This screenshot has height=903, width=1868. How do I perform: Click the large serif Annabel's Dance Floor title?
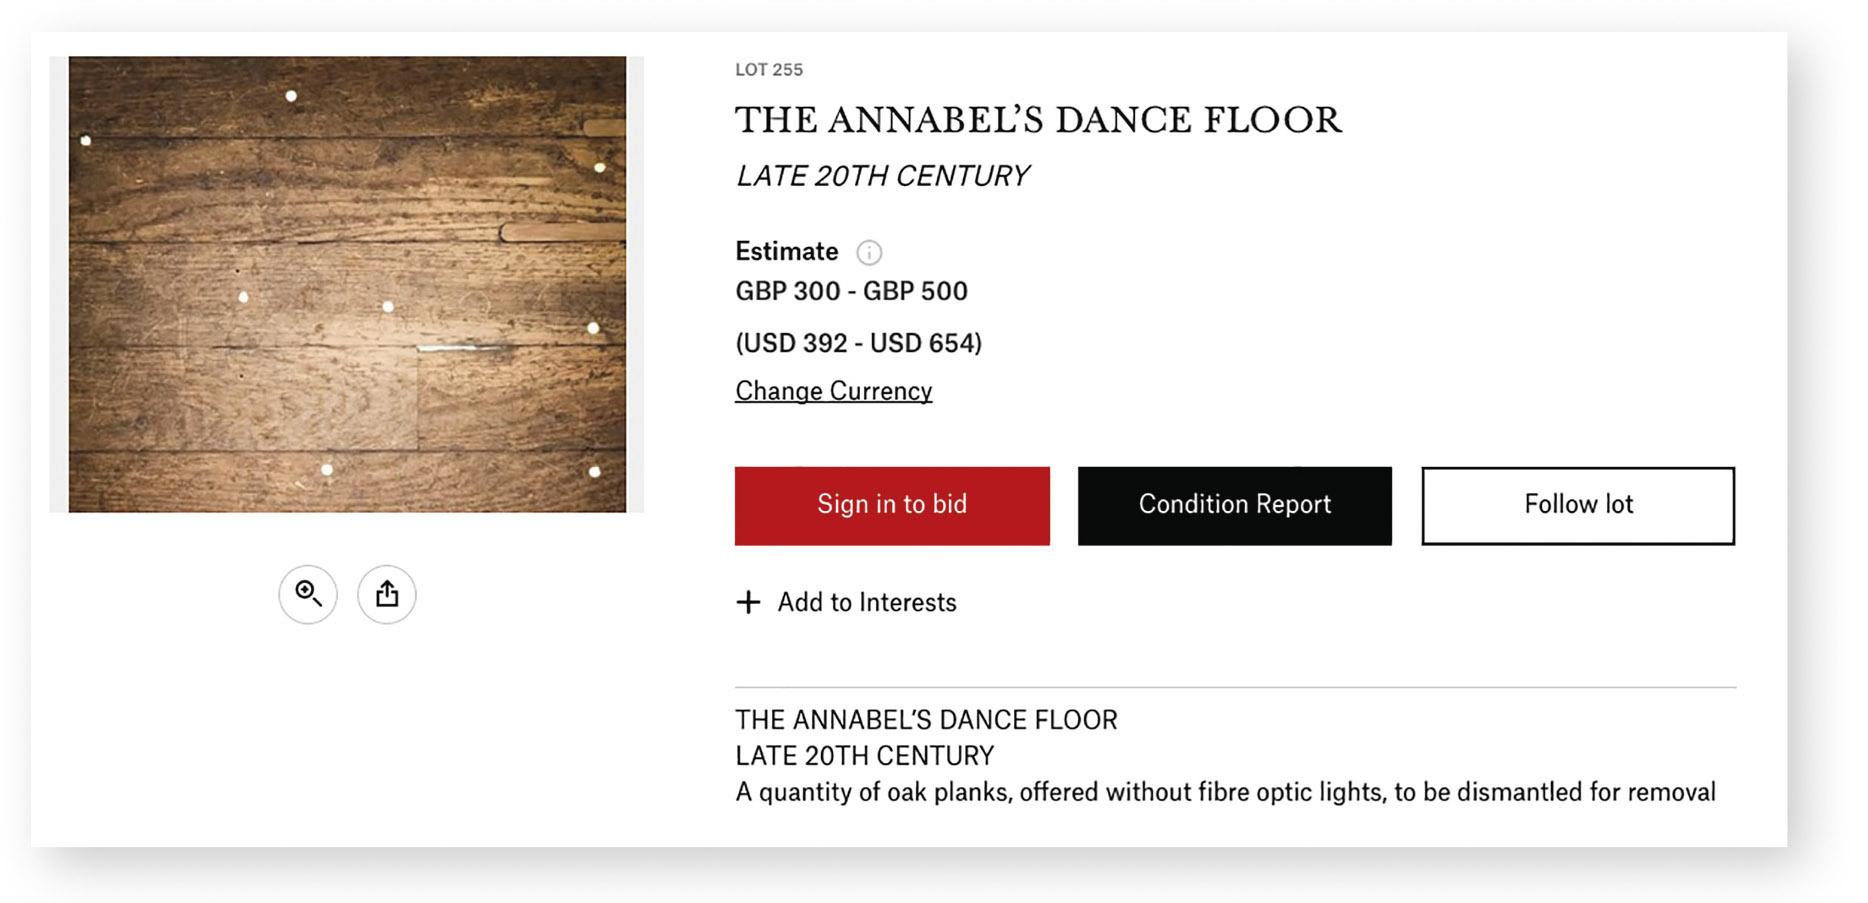click(x=1038, y=121)
